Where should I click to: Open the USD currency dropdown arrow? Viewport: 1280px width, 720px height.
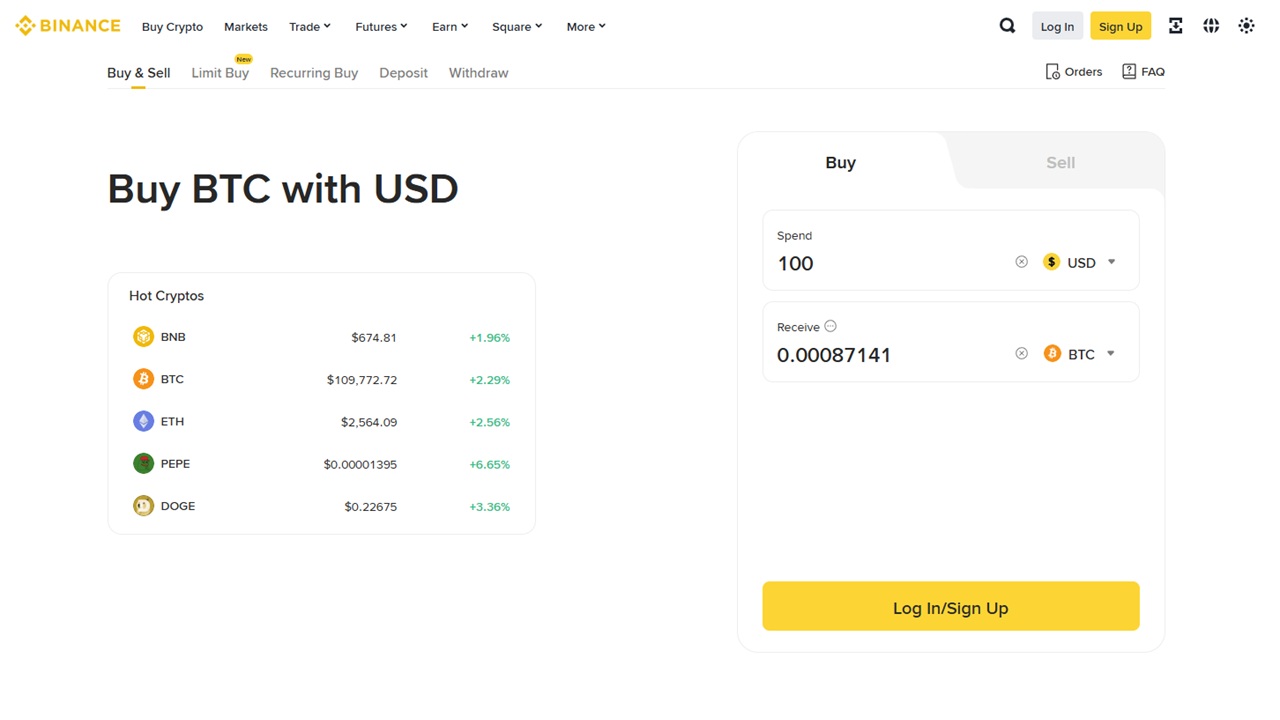point(1111,262)
